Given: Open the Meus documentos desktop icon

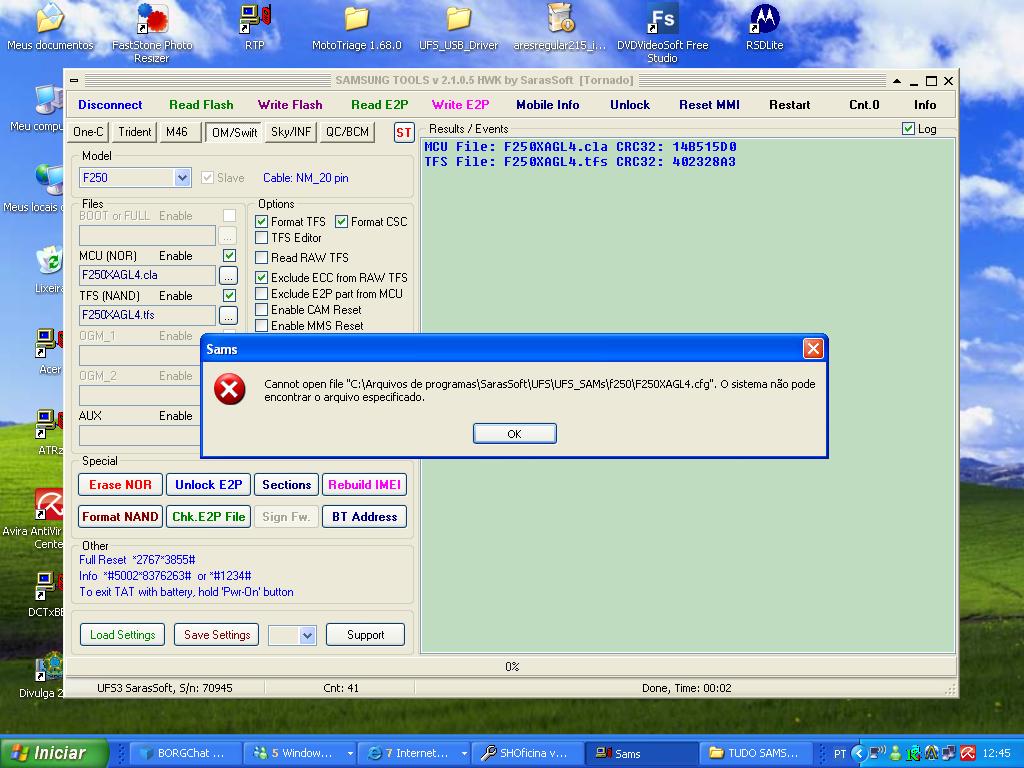Looking at the screenshot, I should tap(50, 26).
